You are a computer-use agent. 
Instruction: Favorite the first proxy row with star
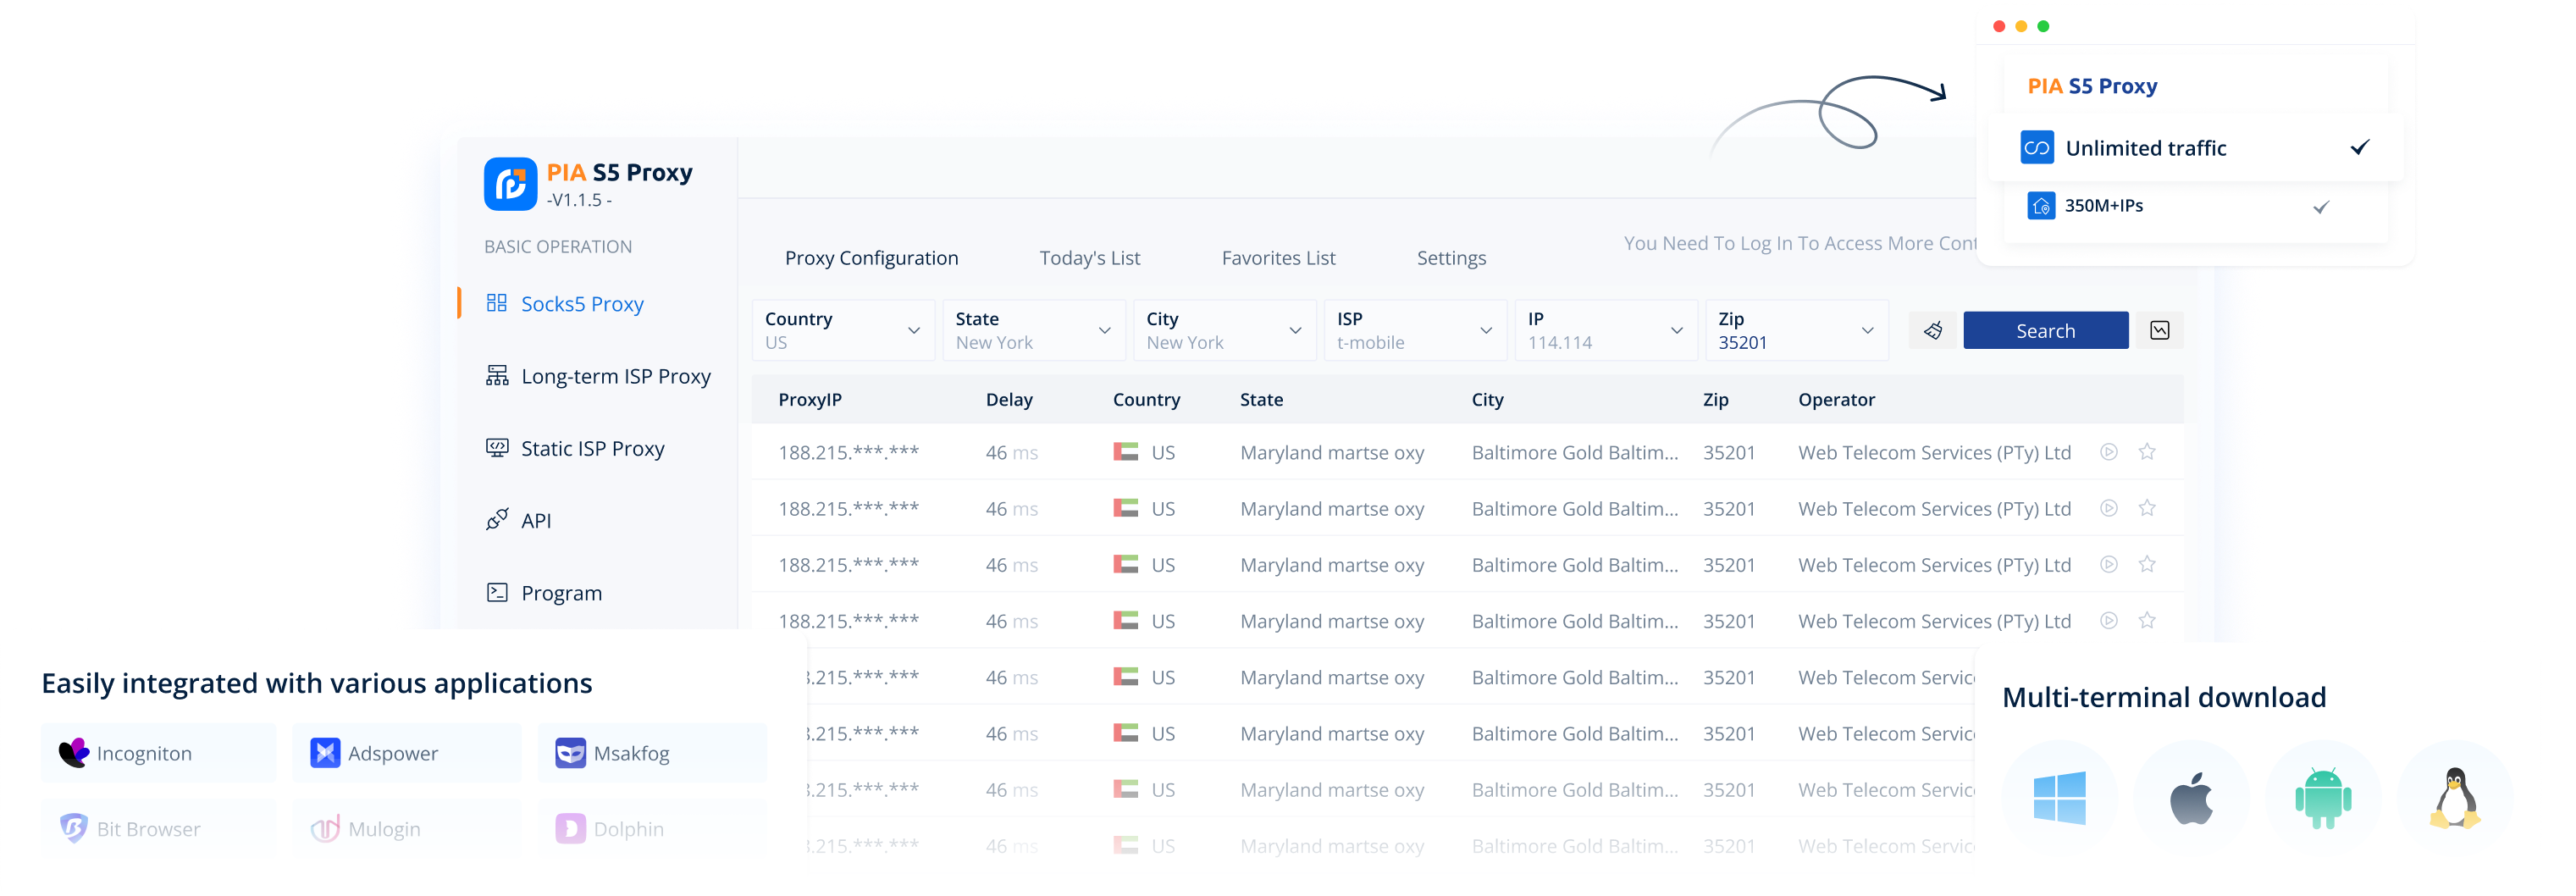[x=2146, y=452]
